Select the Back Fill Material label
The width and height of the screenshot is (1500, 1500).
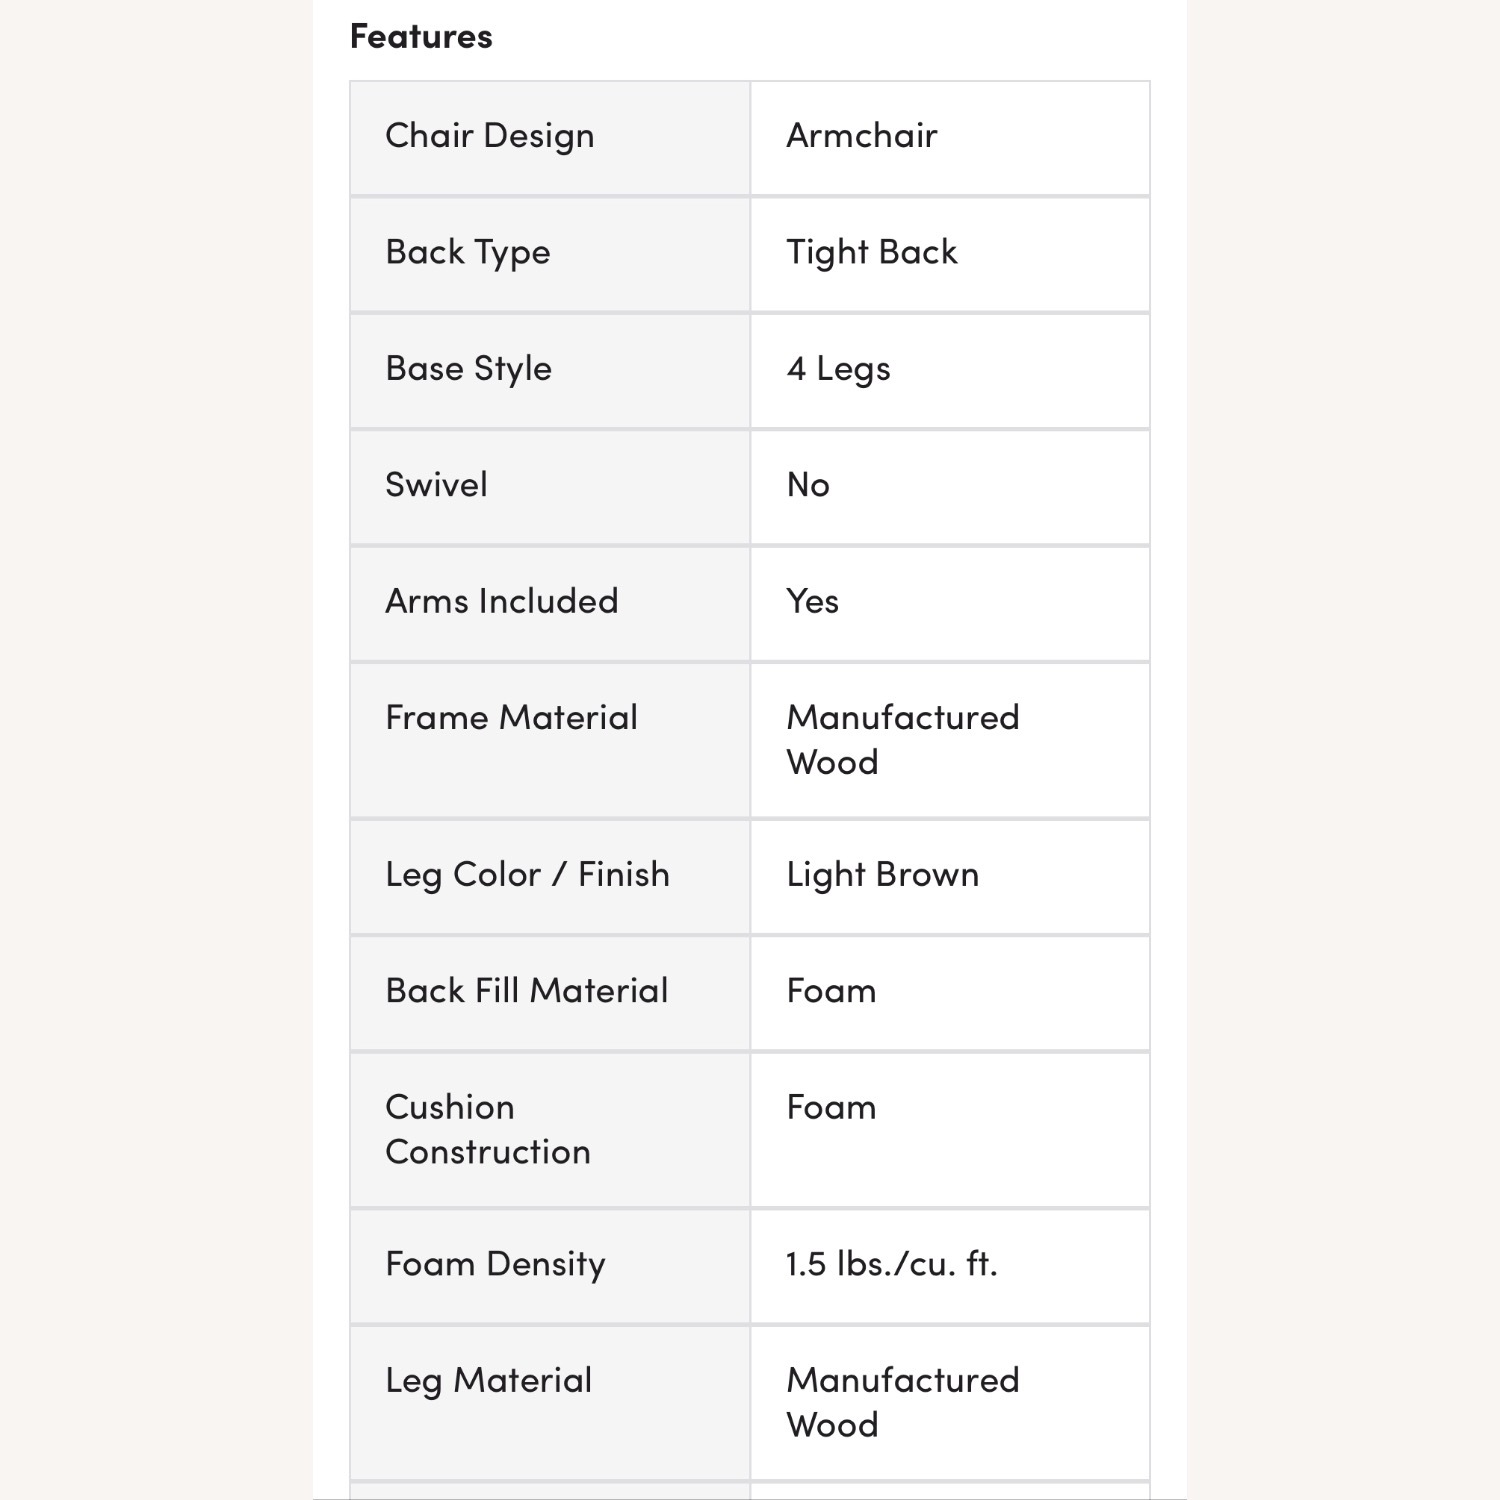tap(527, 991)
